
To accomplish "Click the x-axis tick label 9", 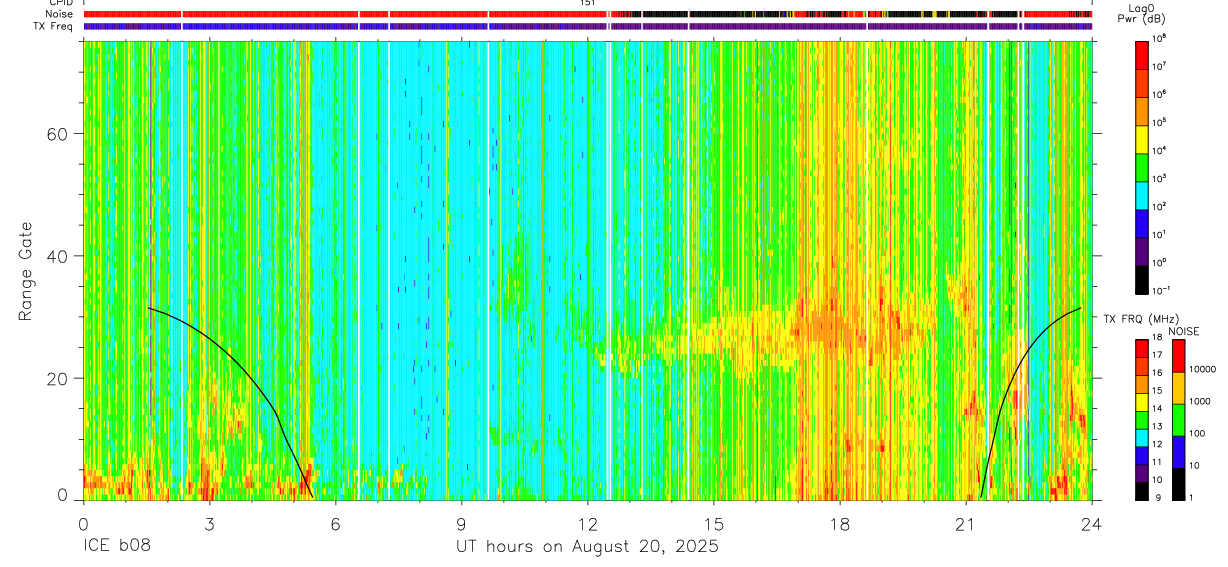I will click(461, 523).
